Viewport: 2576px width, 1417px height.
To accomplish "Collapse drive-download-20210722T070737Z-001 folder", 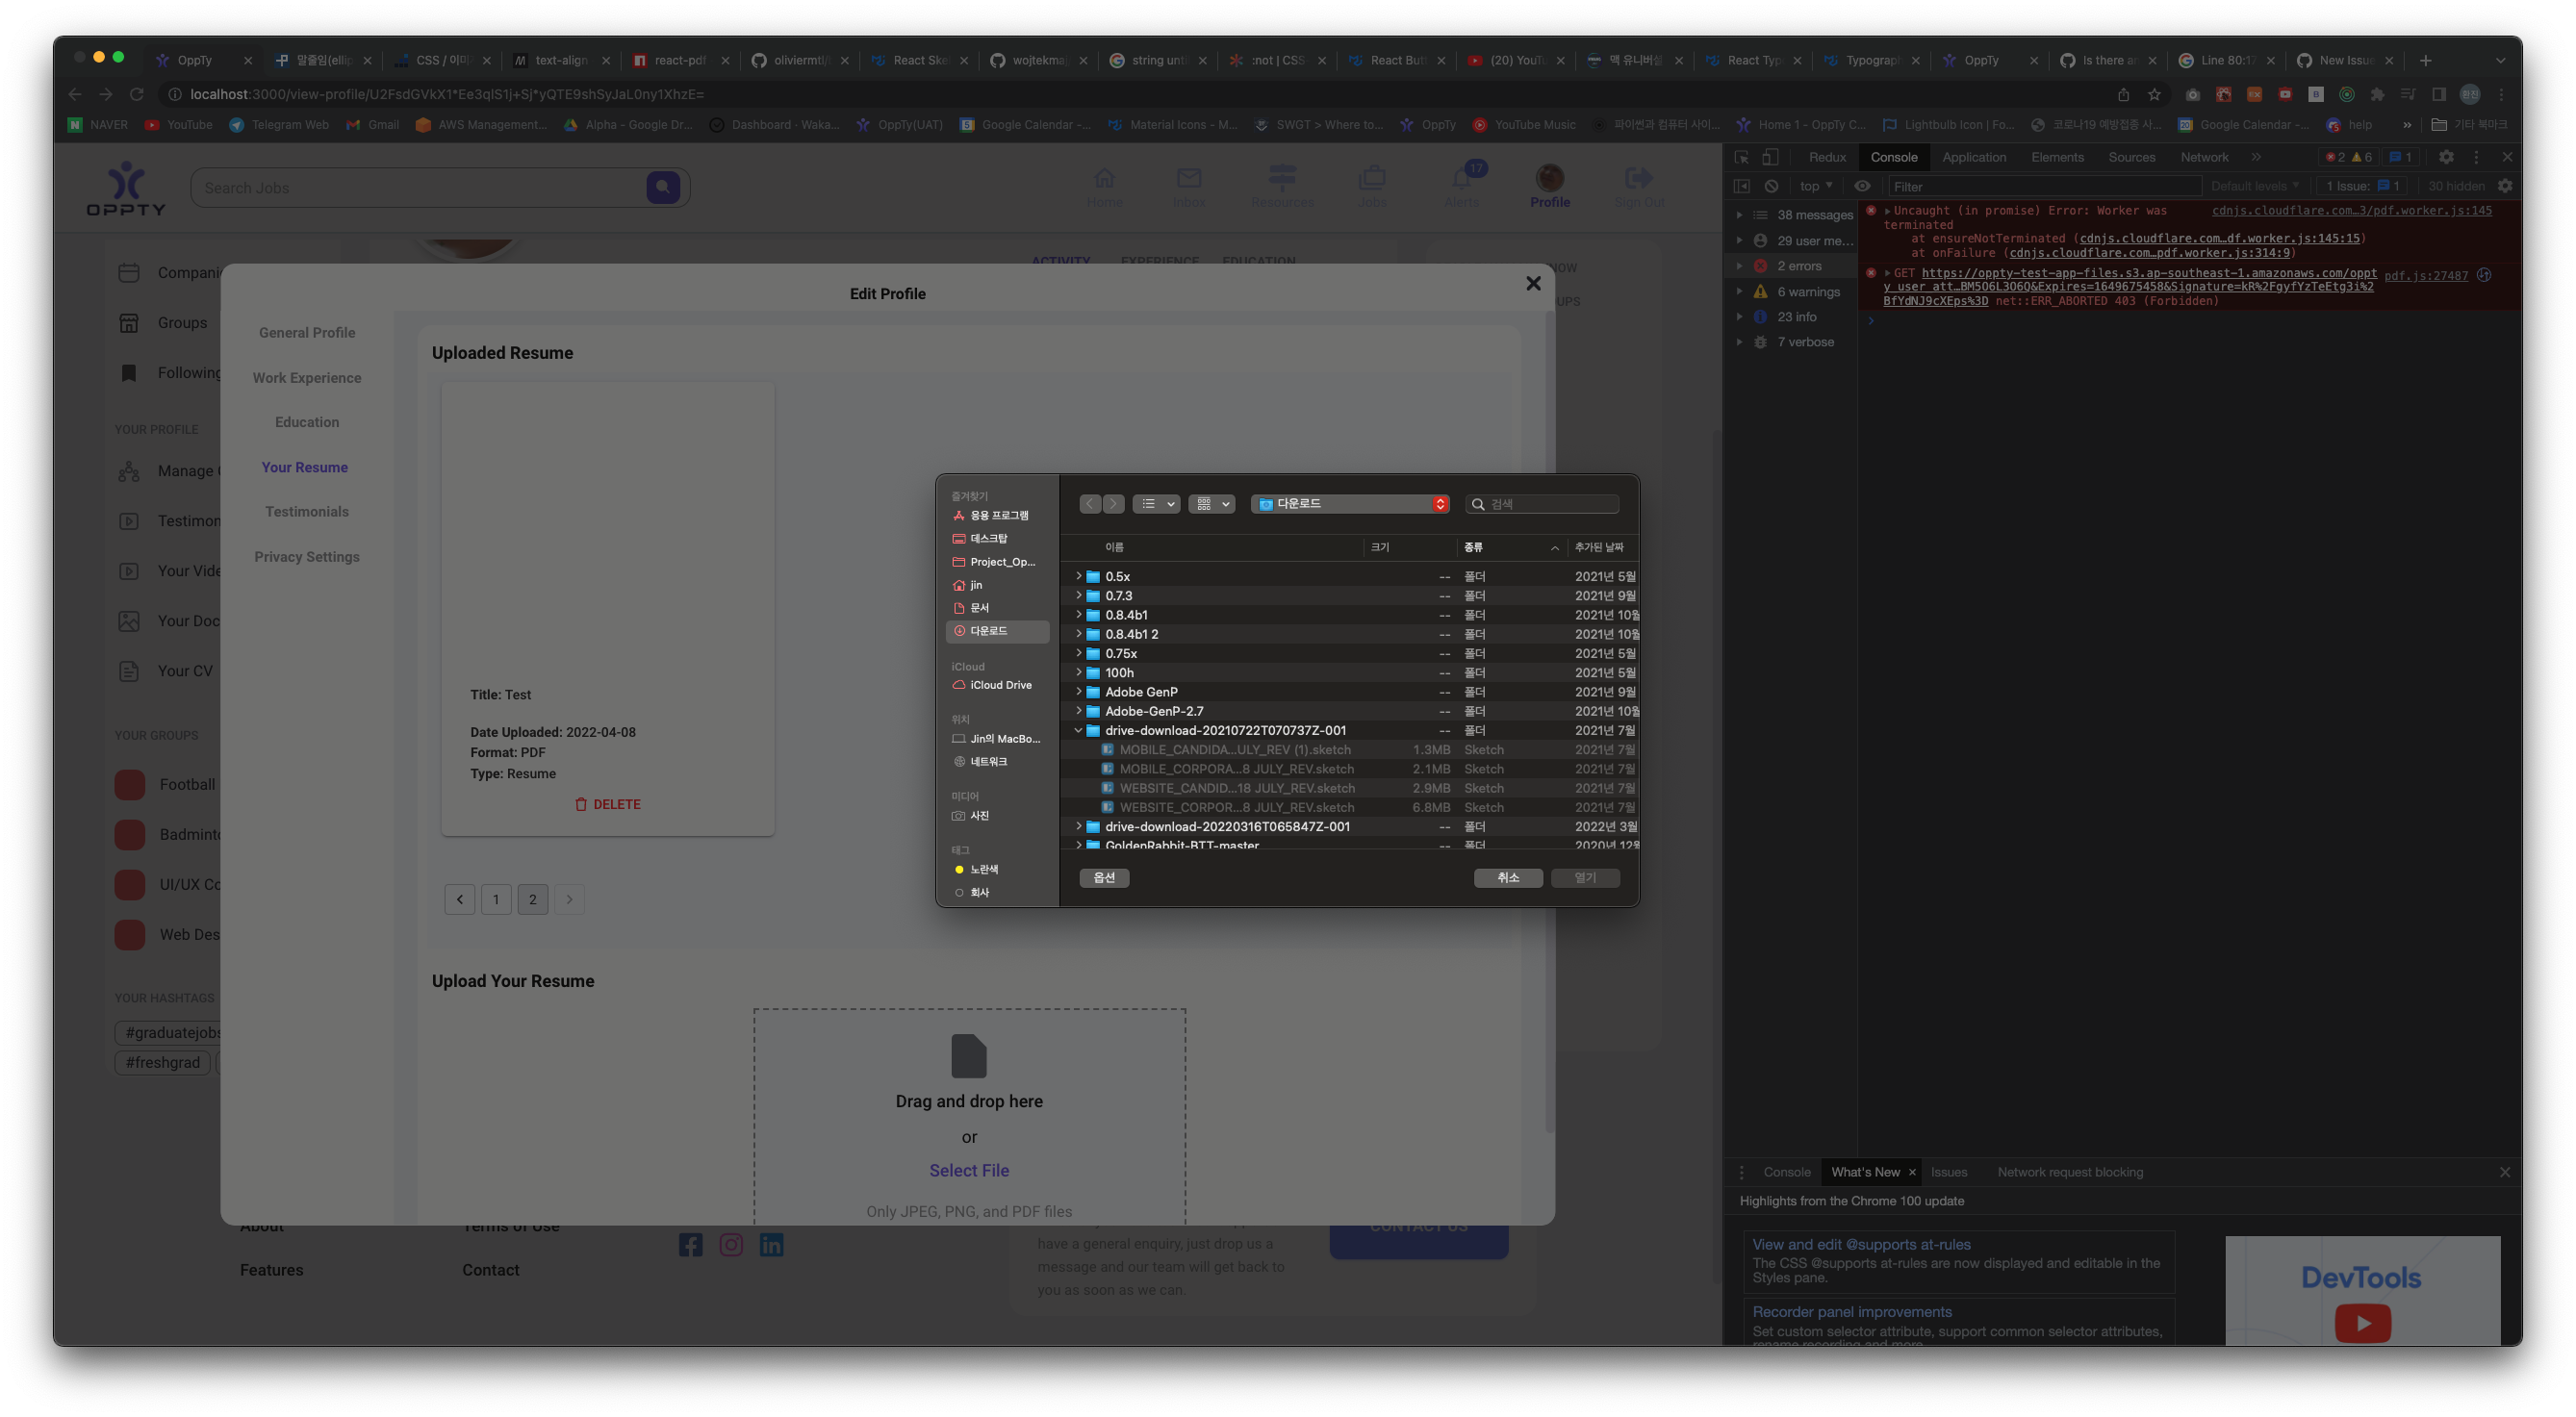I will (1078, 730).
